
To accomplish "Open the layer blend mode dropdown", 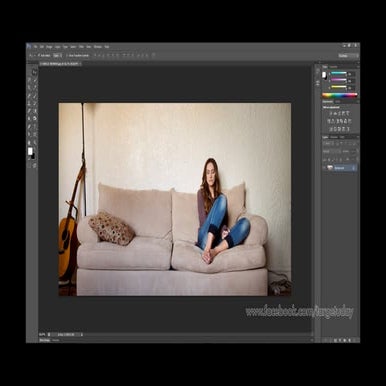I will tap(331, 151).
